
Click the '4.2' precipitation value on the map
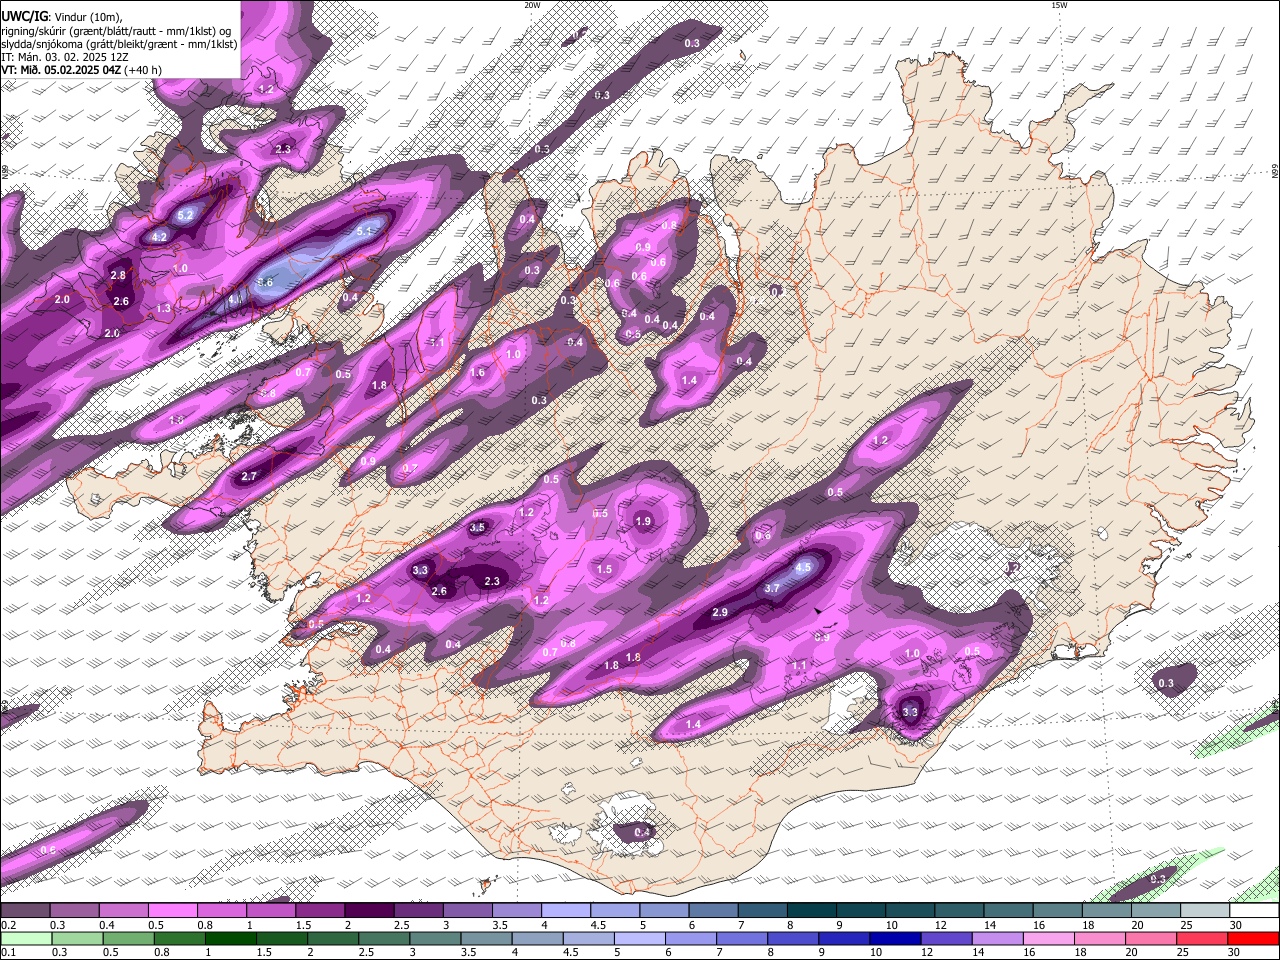pyautogui.click(x=159, y=237)
